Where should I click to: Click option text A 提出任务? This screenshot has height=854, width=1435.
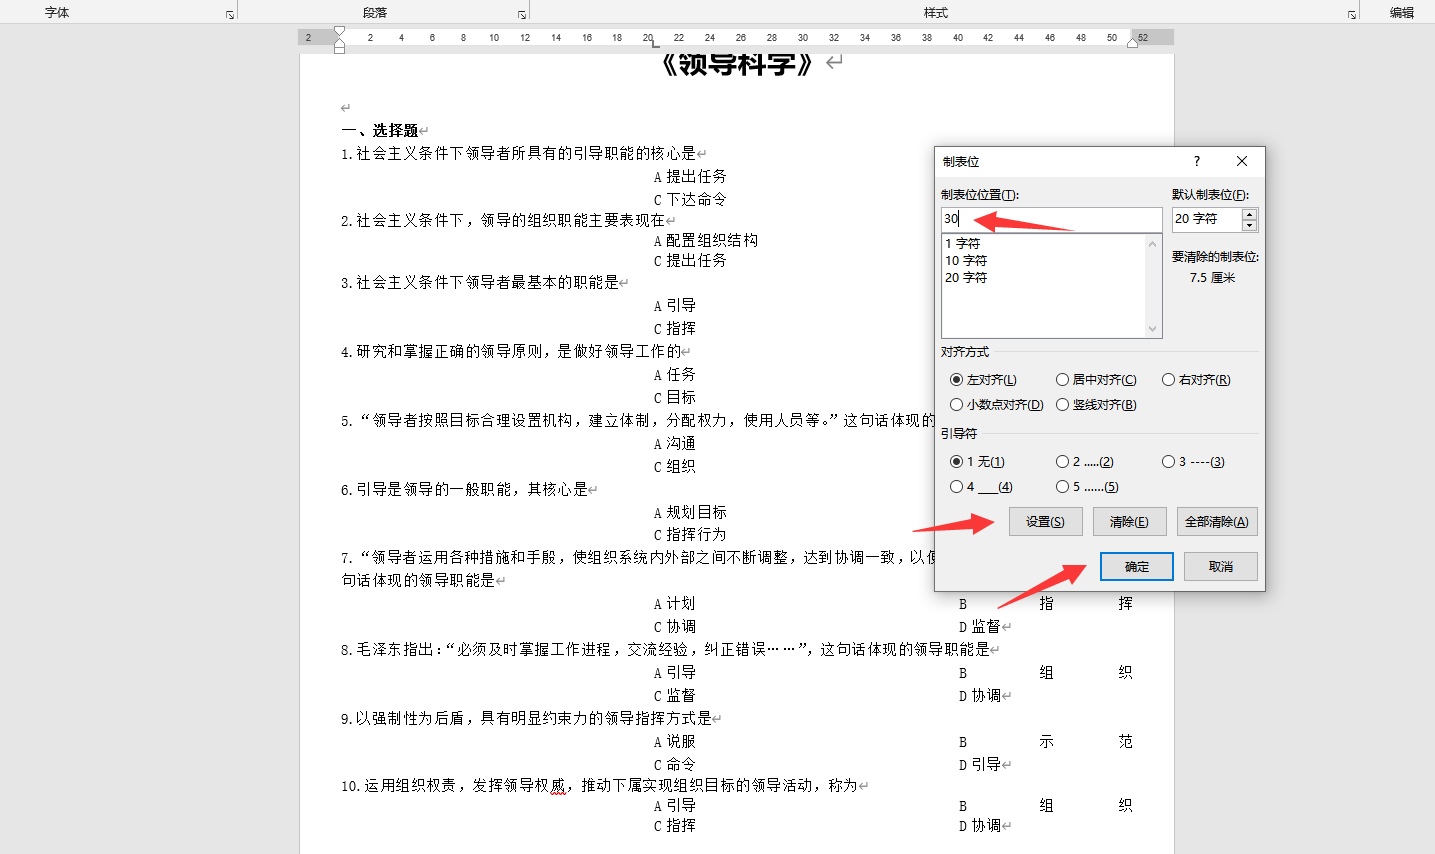[x=690, y=177]
